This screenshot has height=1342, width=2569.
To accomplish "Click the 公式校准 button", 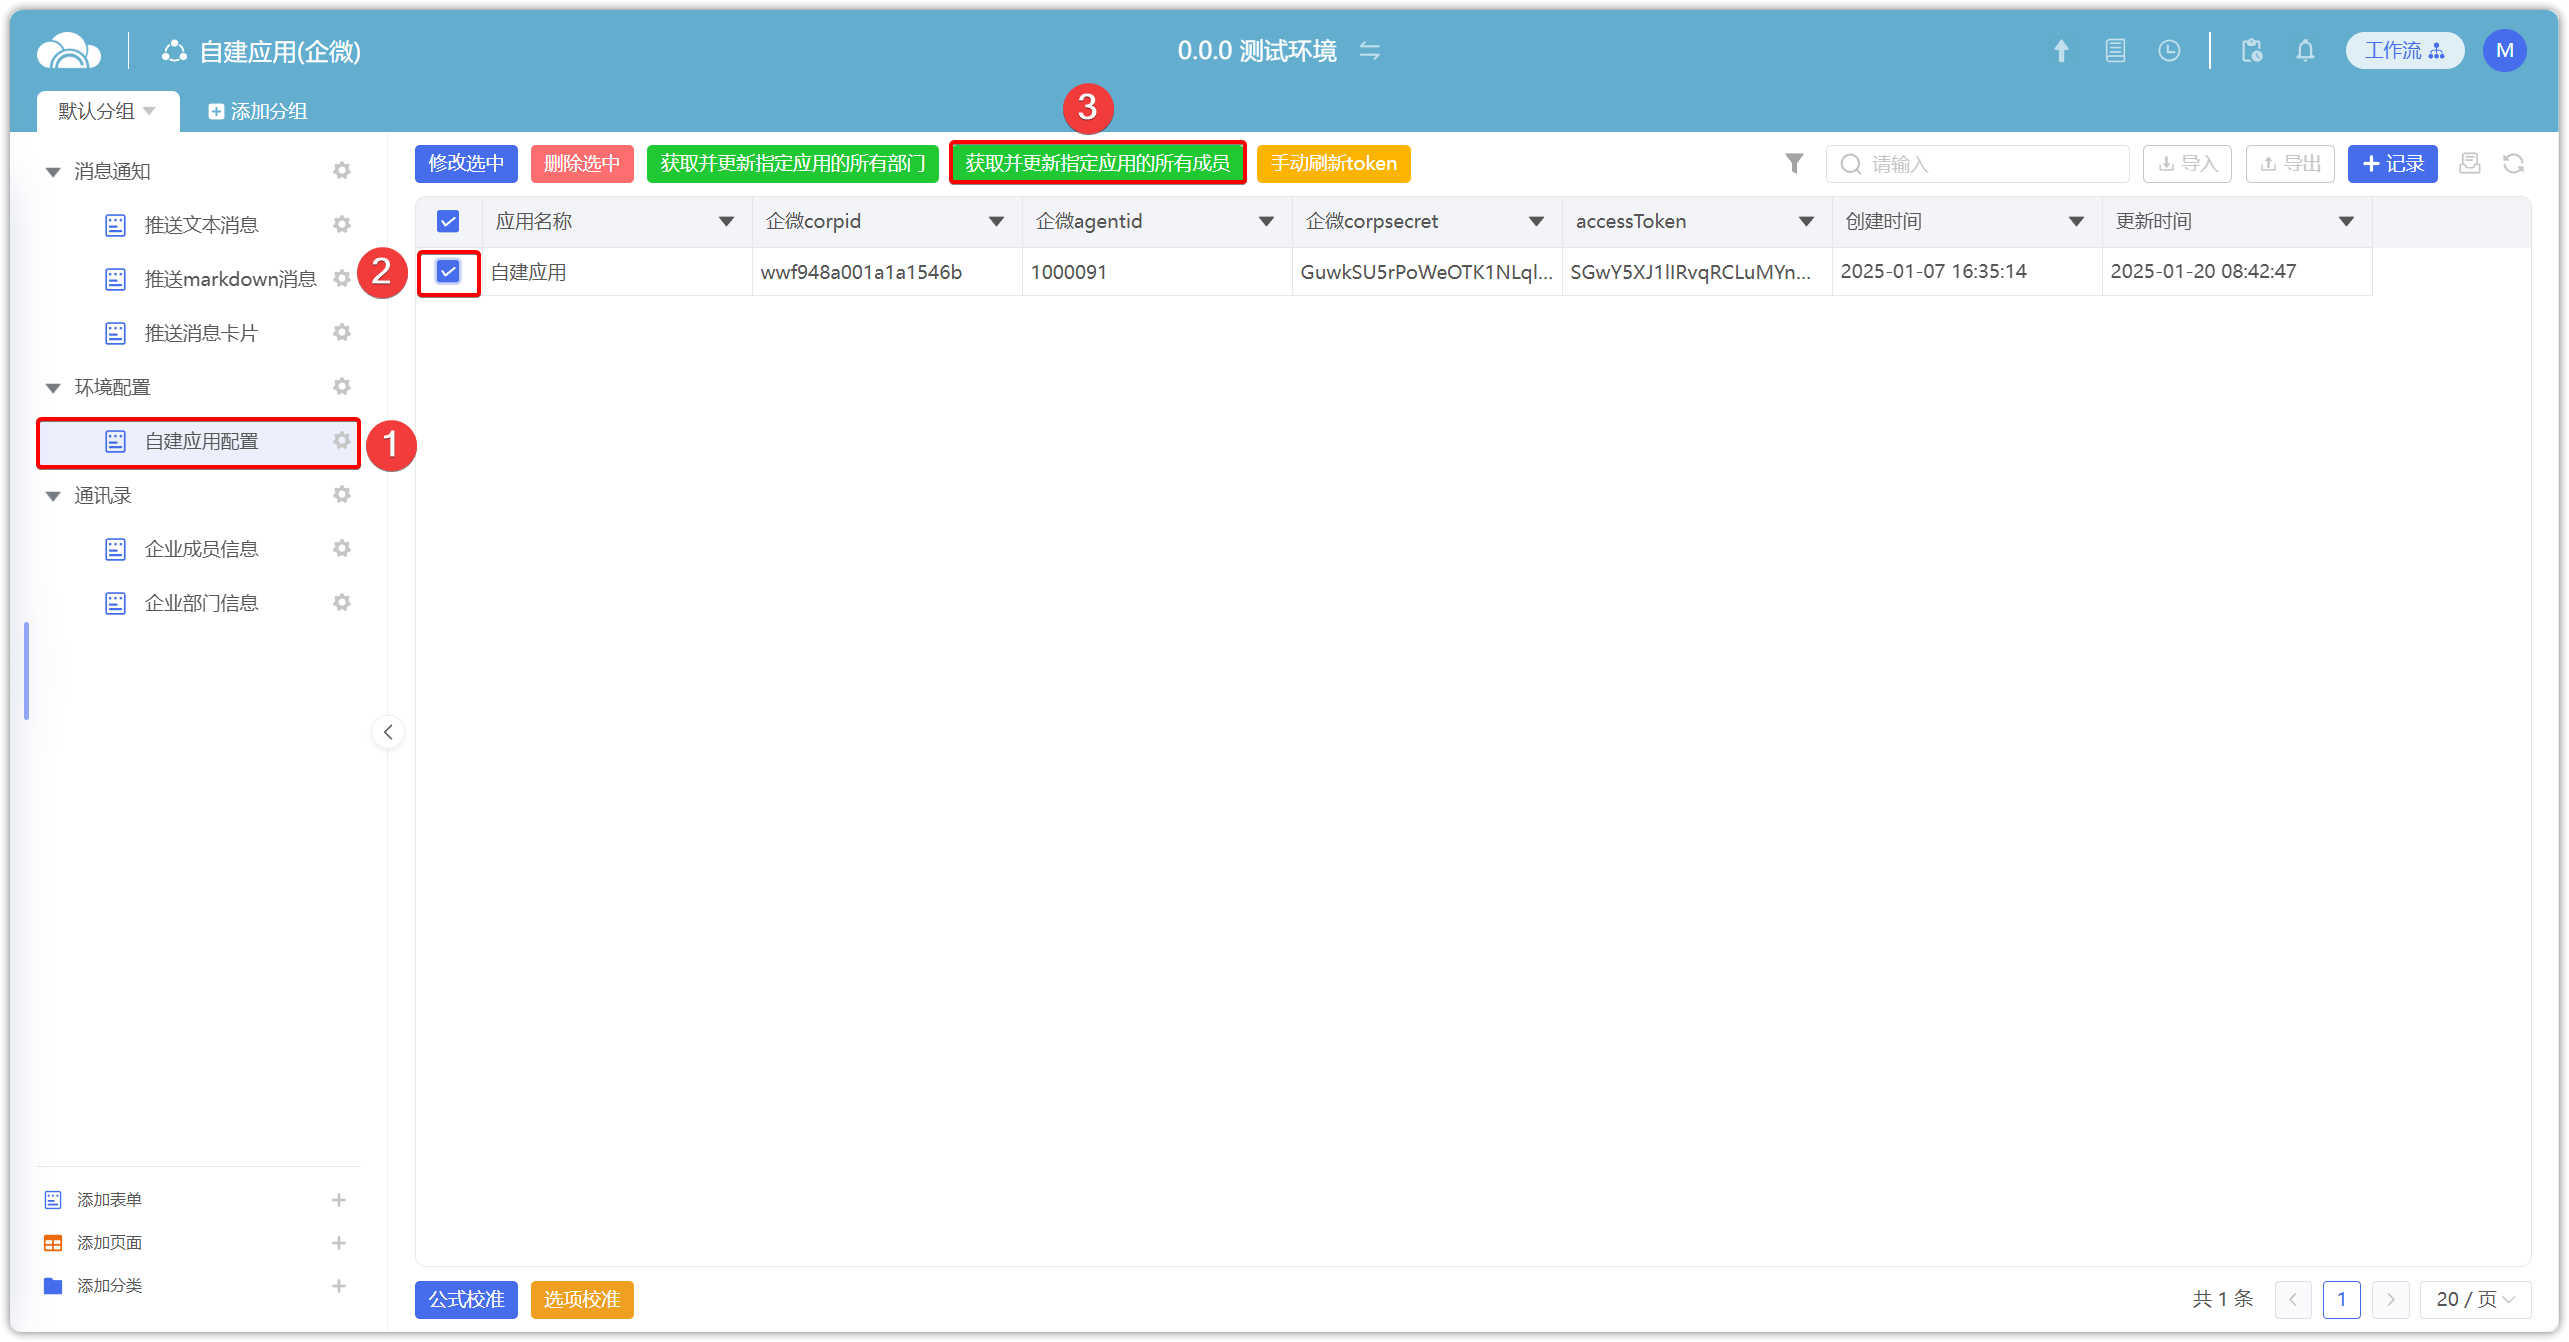I will coord(466,1299).
